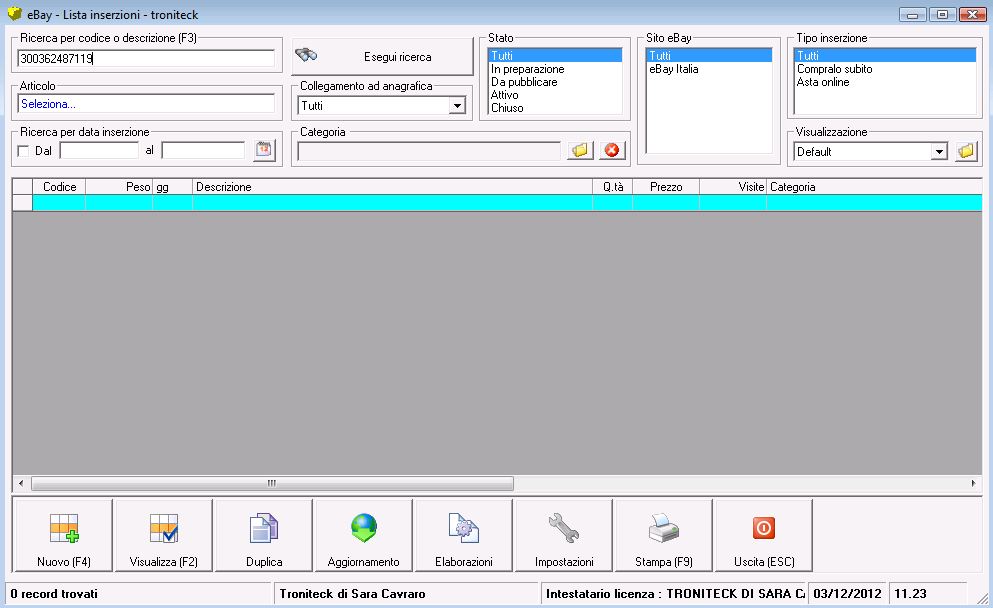Image resolution: width=993 pixels, height=608 pixels.
Task: Duplicate the listing with Duplica
Action: pyautogui.click(x=263, y=535)
